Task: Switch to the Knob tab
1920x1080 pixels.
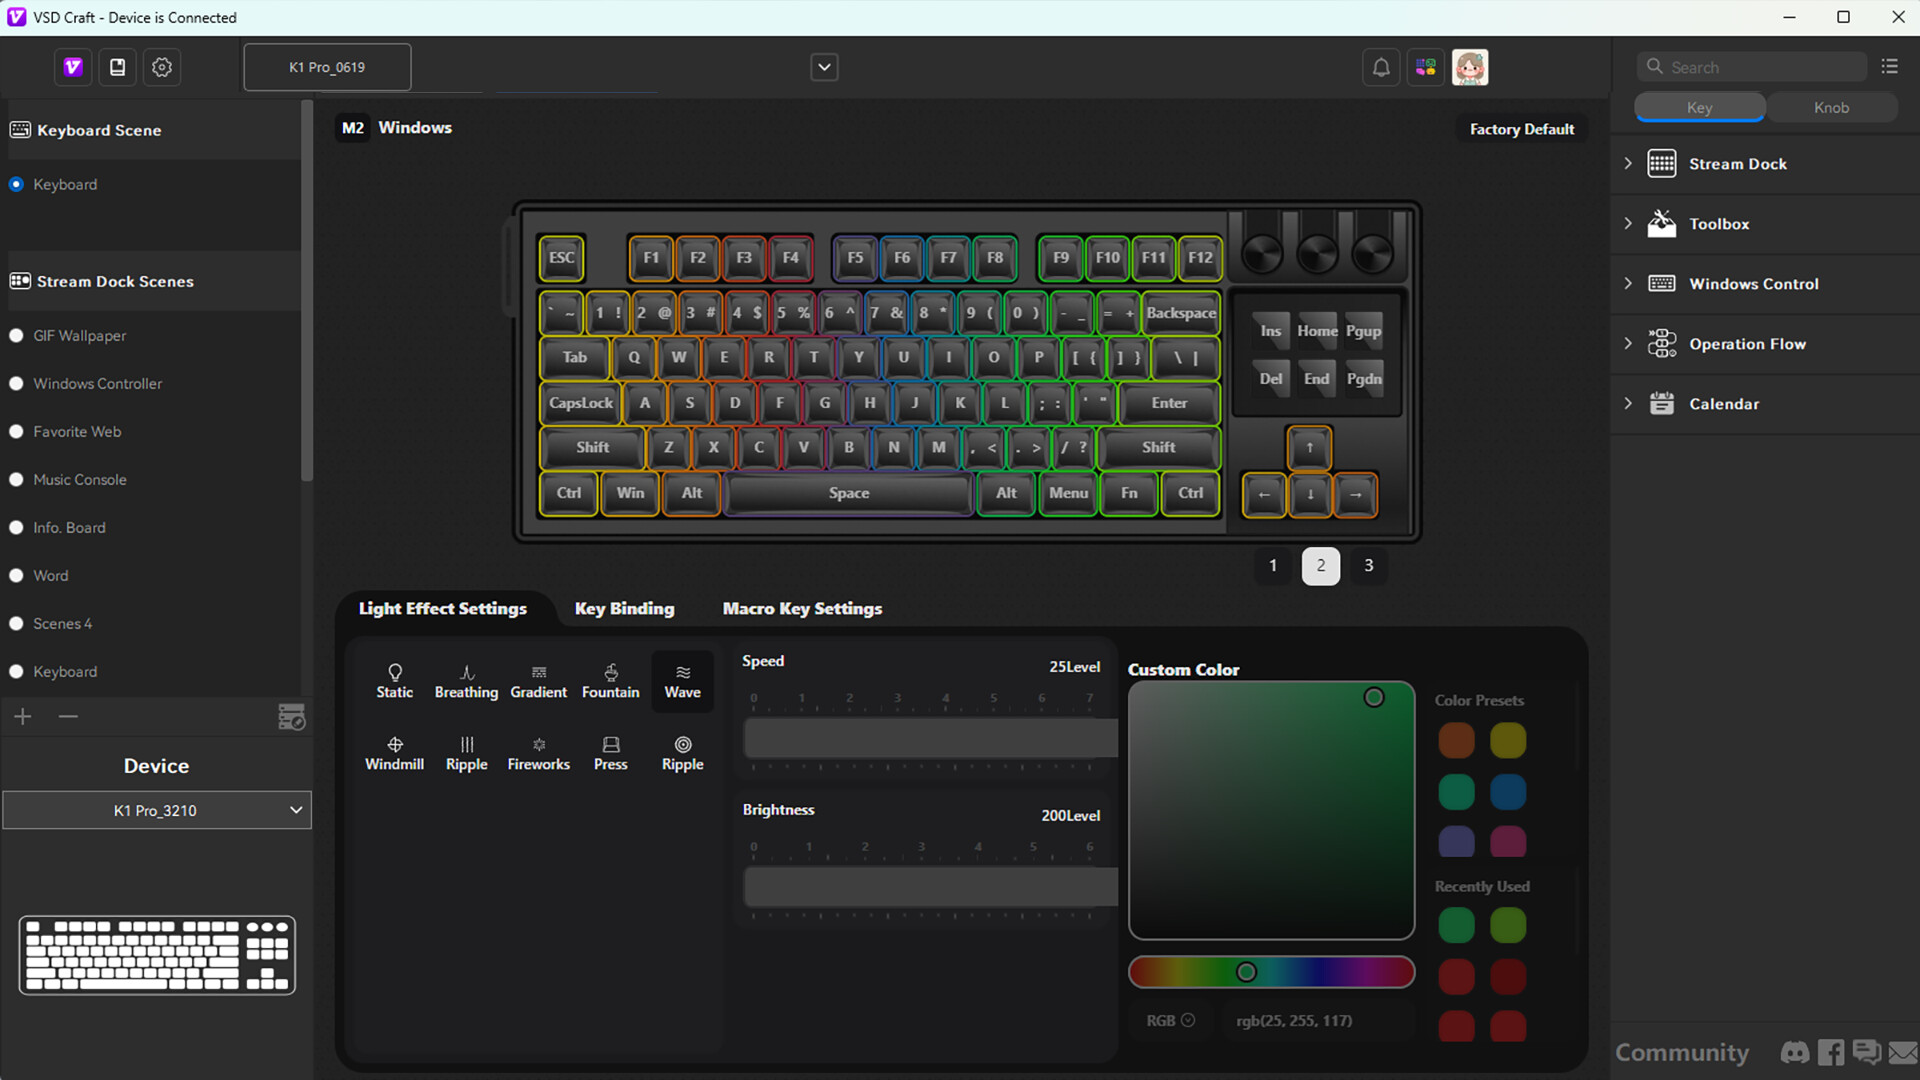Action: [x=1831, y=108]
